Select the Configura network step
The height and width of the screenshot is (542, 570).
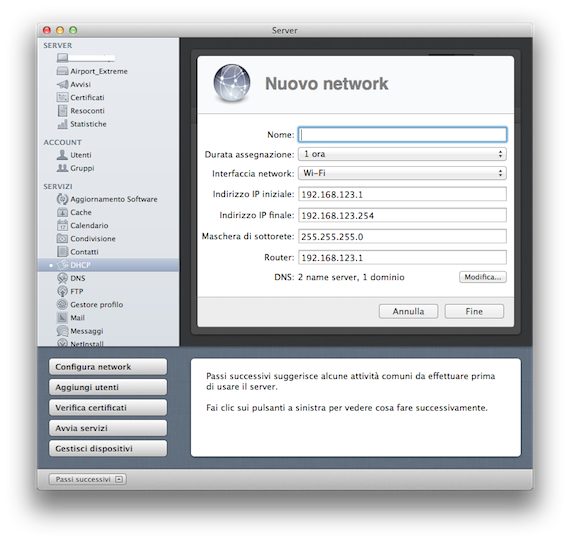(108, 367)
